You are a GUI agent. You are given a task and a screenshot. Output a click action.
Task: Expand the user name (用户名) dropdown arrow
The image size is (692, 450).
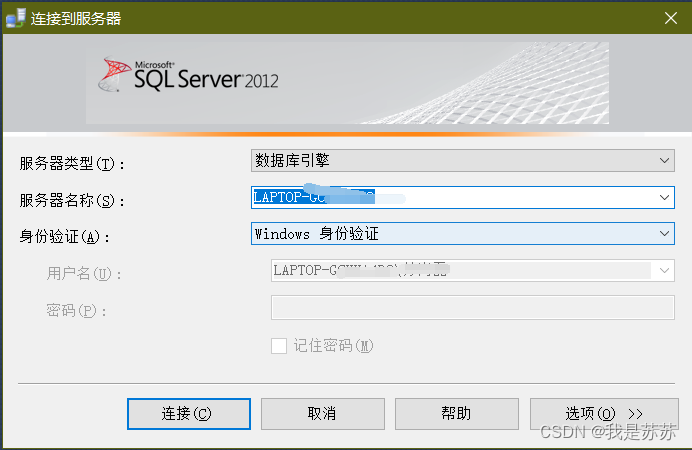664,270
